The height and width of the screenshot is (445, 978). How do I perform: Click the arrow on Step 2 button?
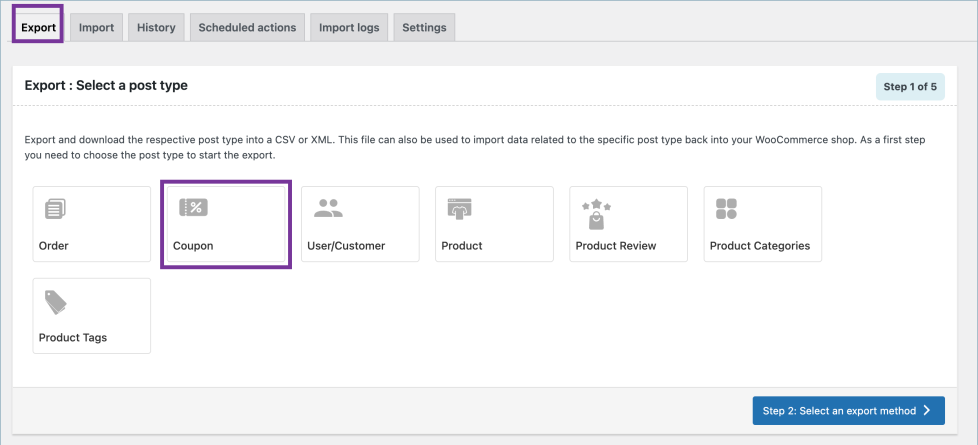(928, 410)
